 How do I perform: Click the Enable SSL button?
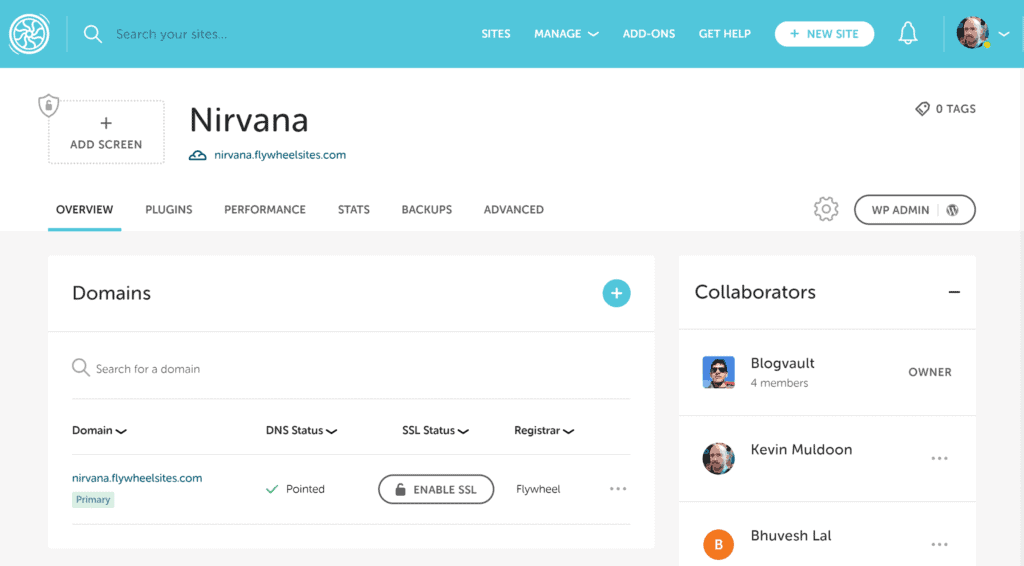436,489
